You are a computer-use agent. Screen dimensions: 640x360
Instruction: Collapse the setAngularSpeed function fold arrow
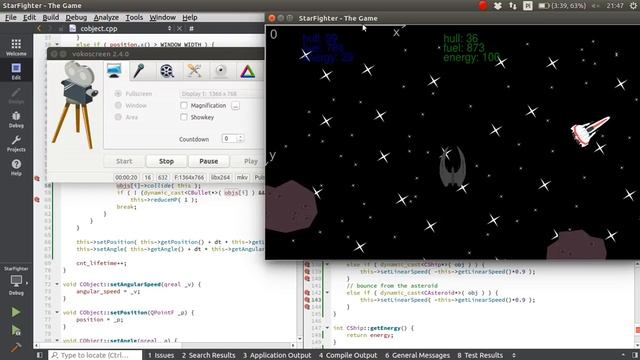pos(57,284)
